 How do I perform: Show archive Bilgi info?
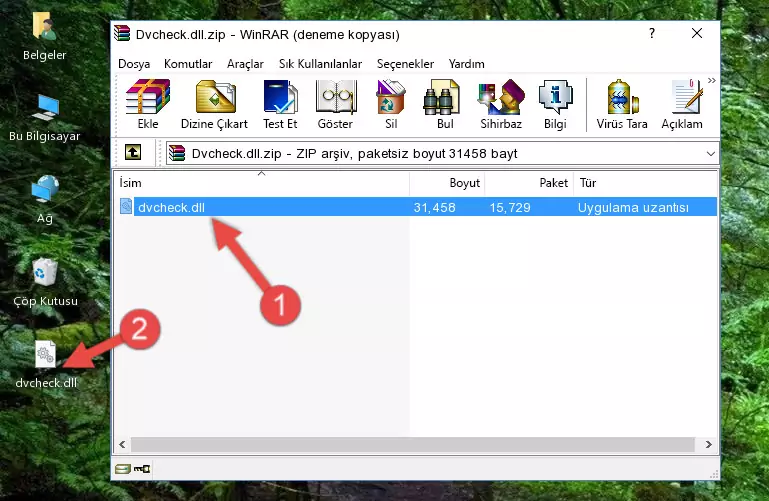click(555, 104)
